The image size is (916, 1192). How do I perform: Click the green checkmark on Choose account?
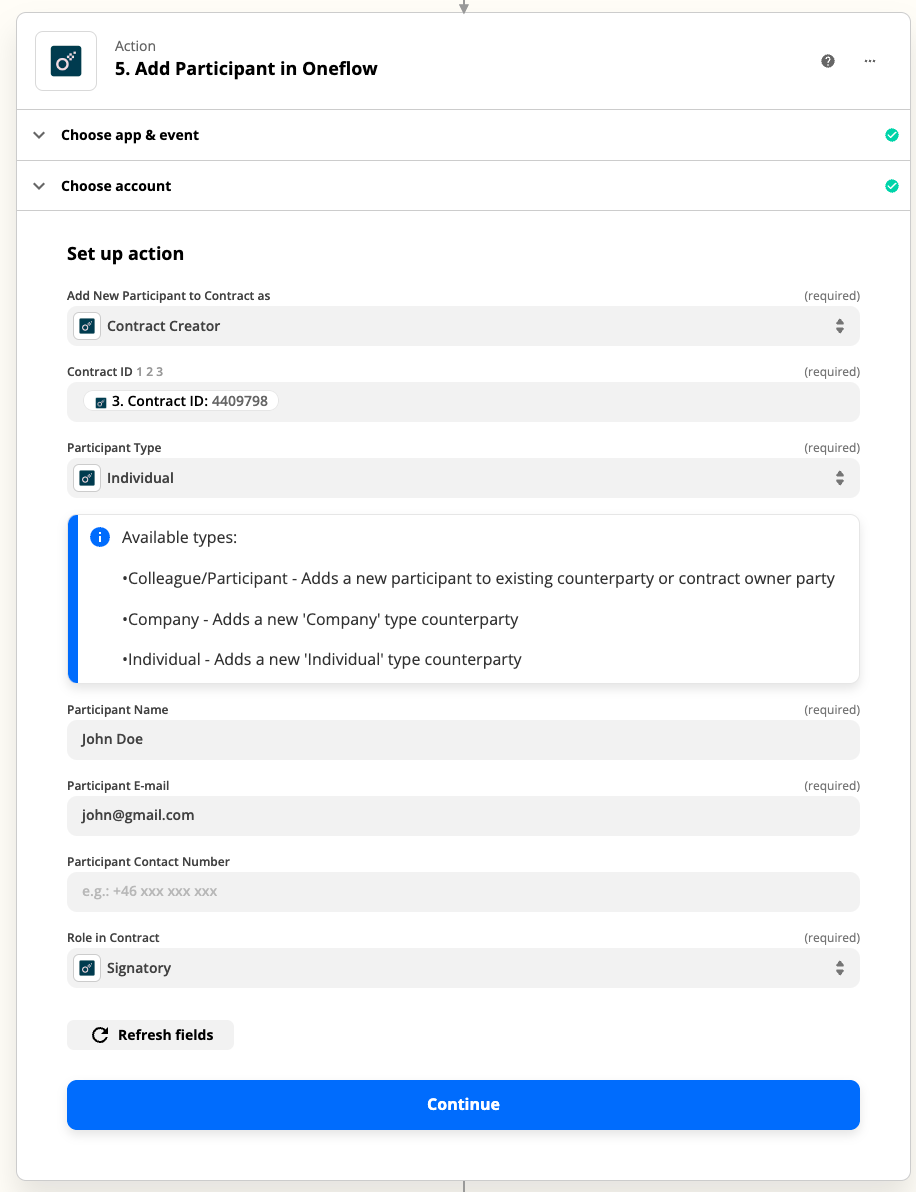(x=891, y=186)
